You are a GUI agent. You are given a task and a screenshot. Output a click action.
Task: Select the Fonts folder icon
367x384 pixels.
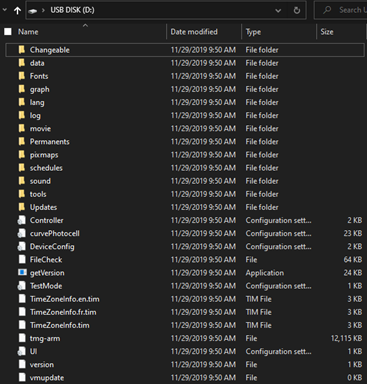[x=22, y=76]
